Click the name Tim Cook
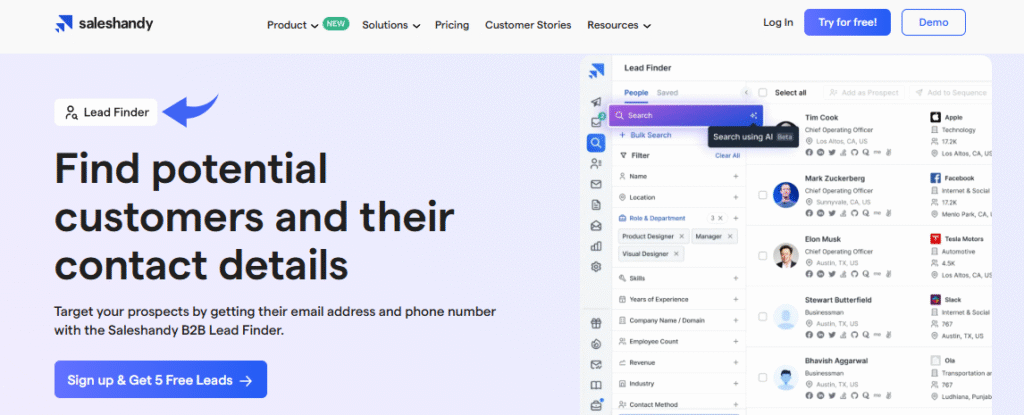Image resolution: width=1024 pixels, height=415 pixels. 821,118
